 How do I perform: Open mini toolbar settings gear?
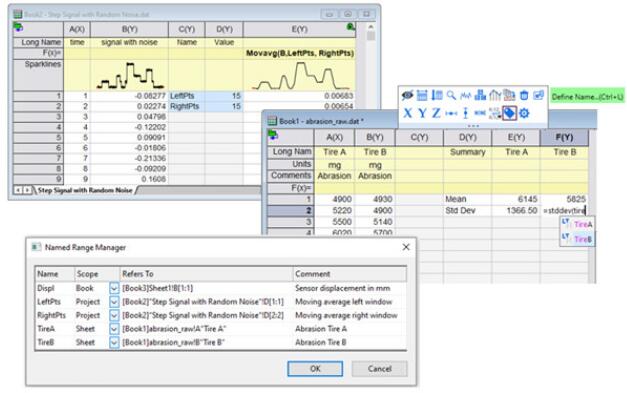[524, 113]
